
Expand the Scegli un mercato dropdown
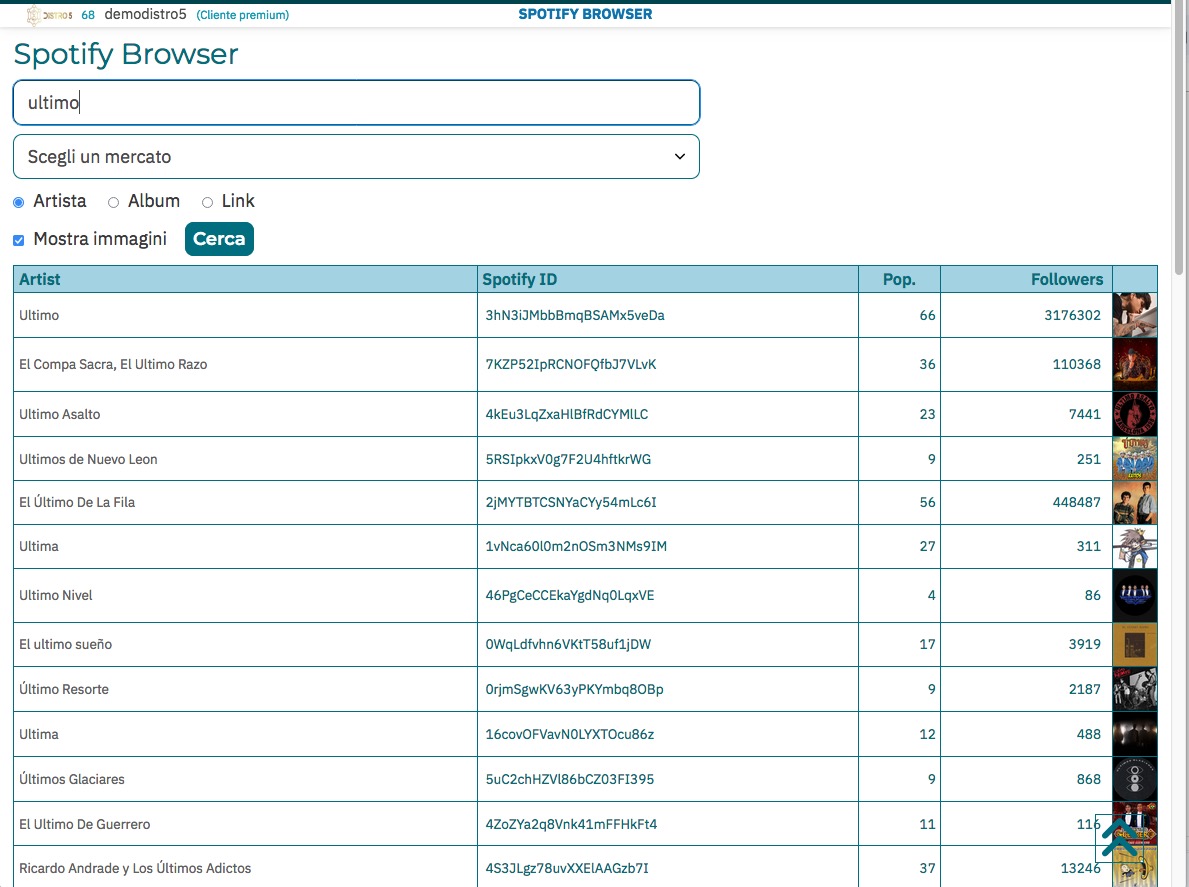point(356,157)
